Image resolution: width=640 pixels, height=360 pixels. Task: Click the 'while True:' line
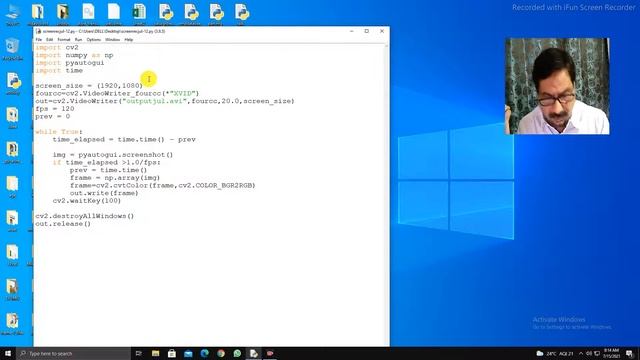59,132
